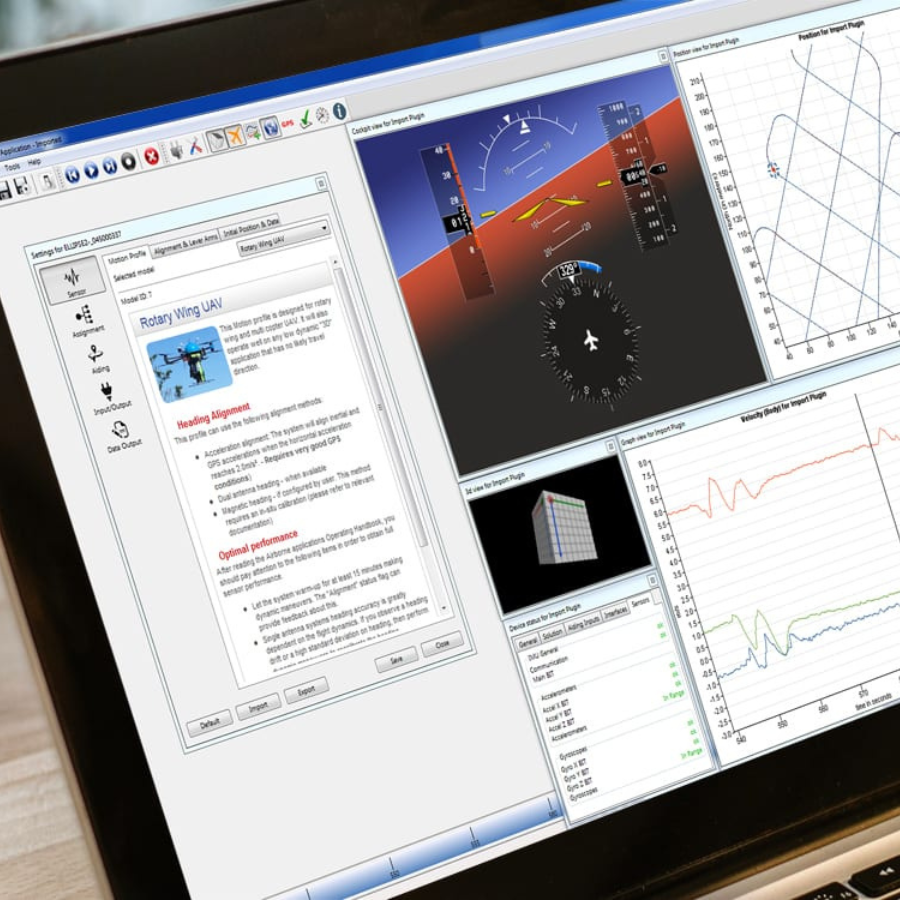The width and height of the screenshot is (900, 900).
Task: Open the Aiding Inputs tab in device status
Action: click(x=584, y=622)
